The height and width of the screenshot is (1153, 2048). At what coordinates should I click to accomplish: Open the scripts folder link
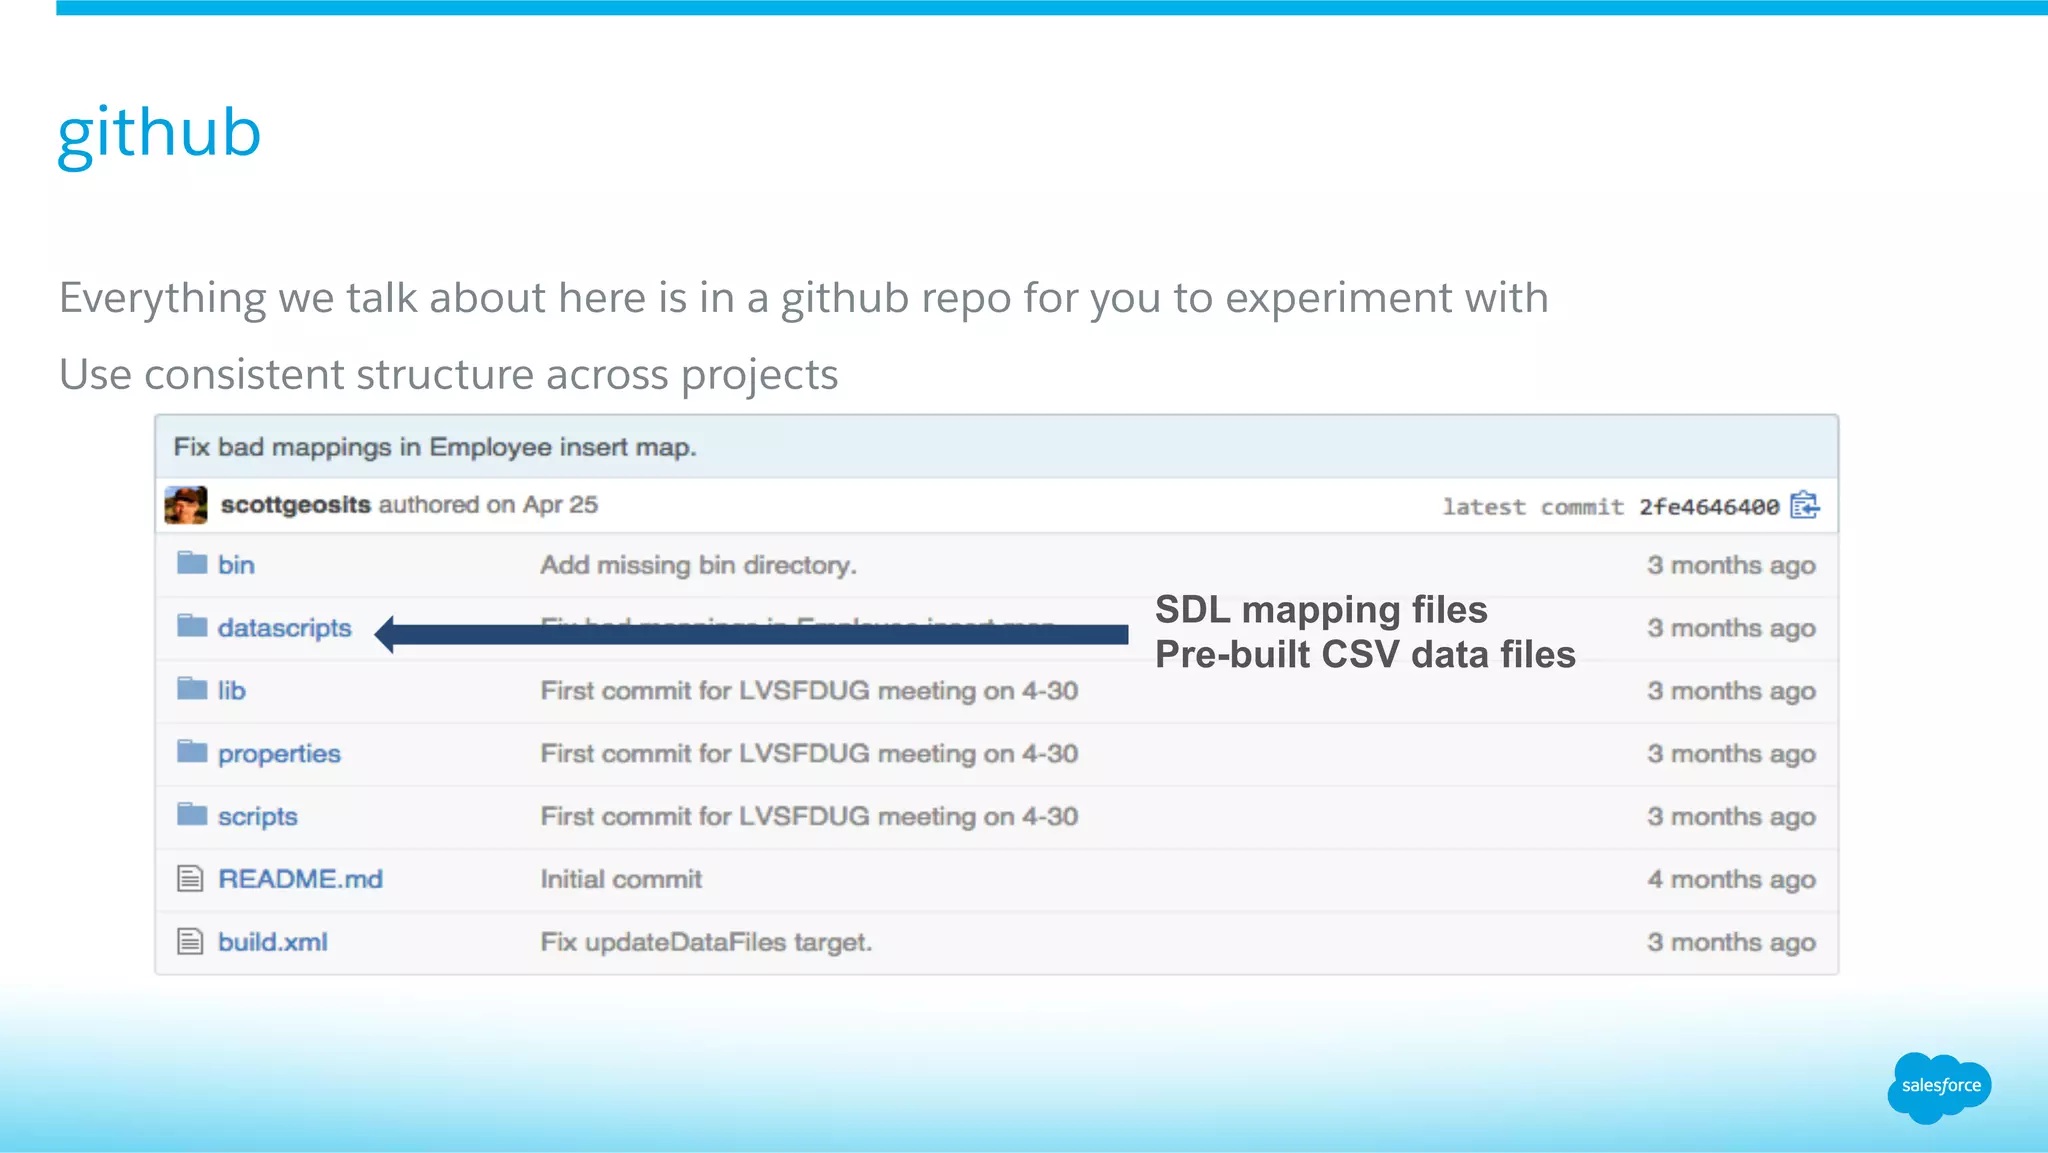pos(258,817)
